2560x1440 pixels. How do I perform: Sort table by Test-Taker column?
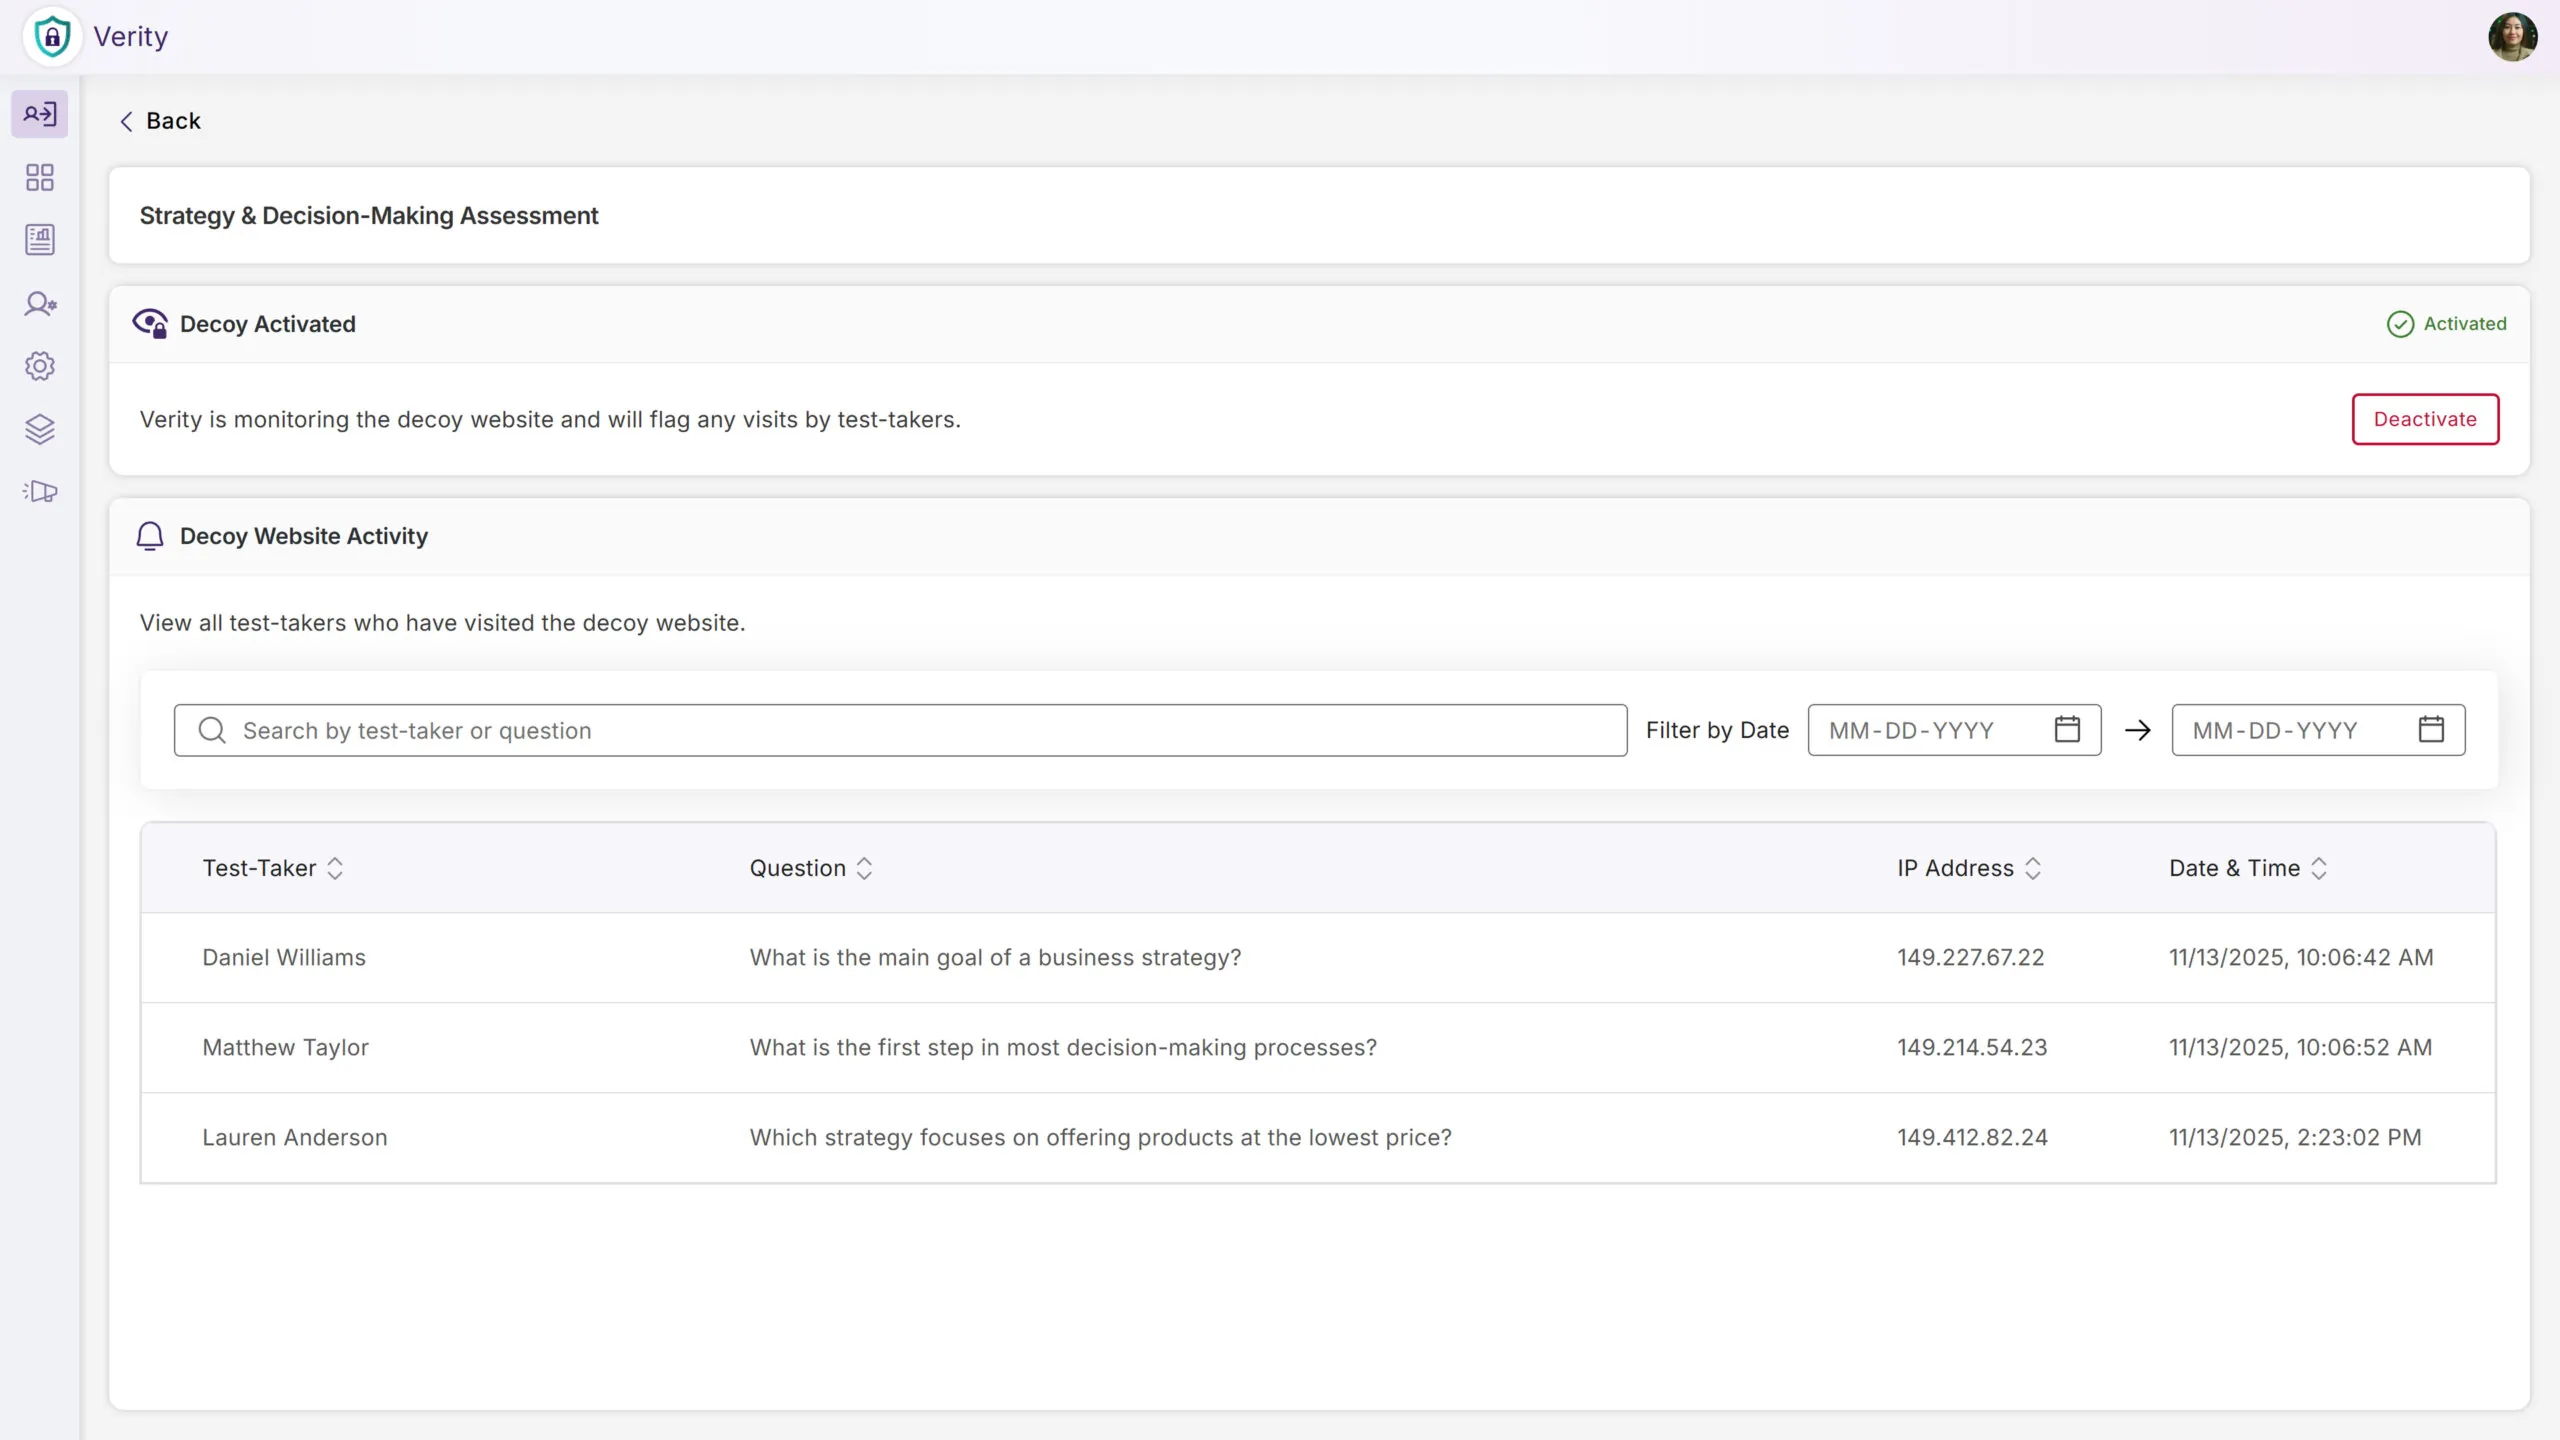(x=334, y=868)
